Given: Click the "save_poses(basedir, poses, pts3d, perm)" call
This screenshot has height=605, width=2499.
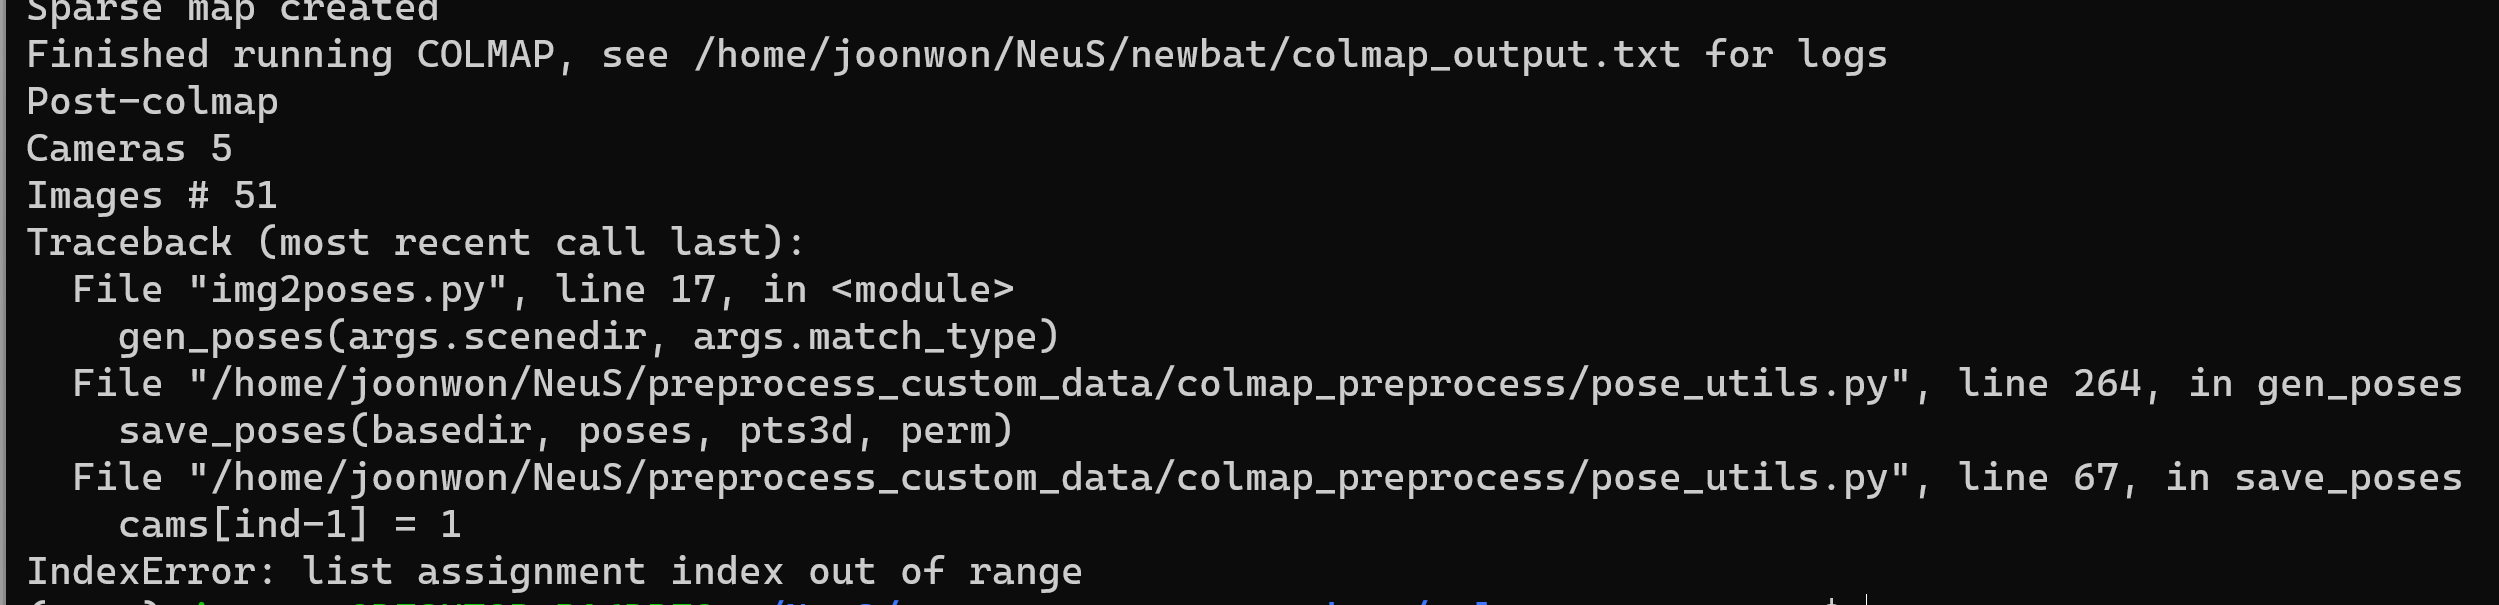Looking at the screenshot, I should (x=565, y=431).
